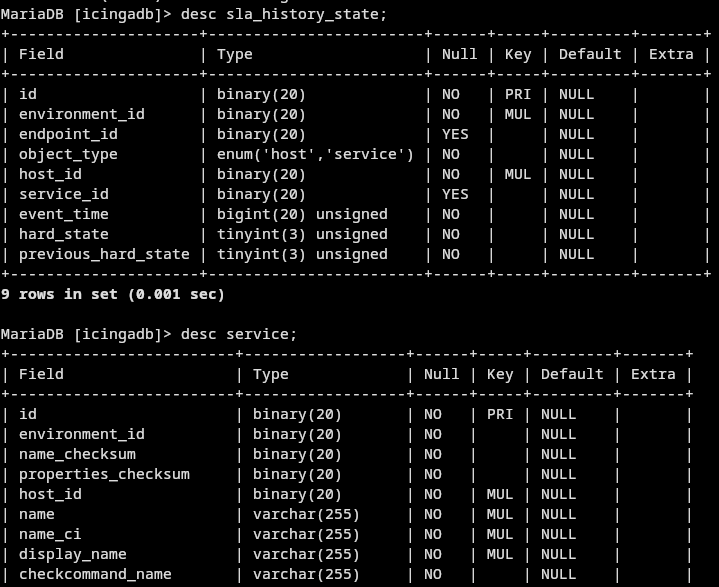Click the enum('host','service') type value
Screen dimensions: 719x587
click(x=315, y=154)
